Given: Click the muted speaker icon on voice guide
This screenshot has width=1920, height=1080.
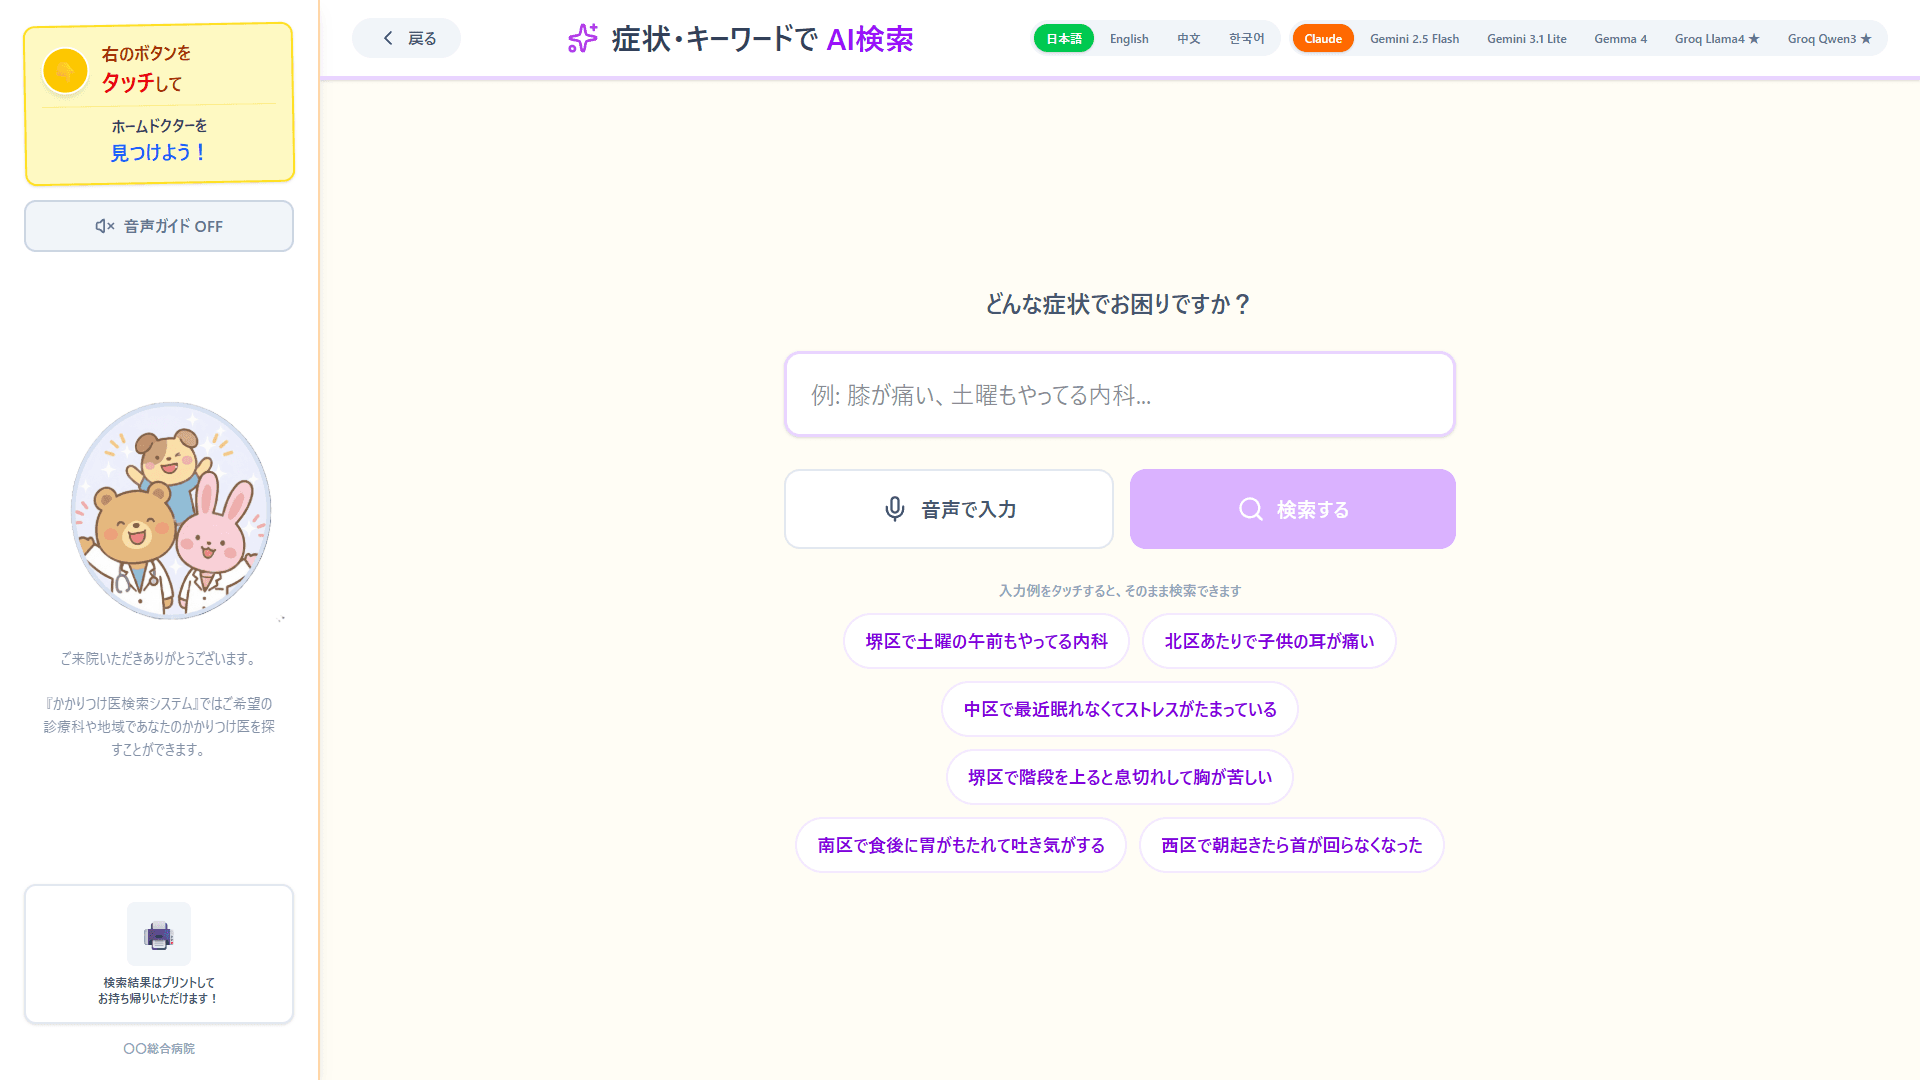Looking at the screenshot, I should click(x=105, y=226).
